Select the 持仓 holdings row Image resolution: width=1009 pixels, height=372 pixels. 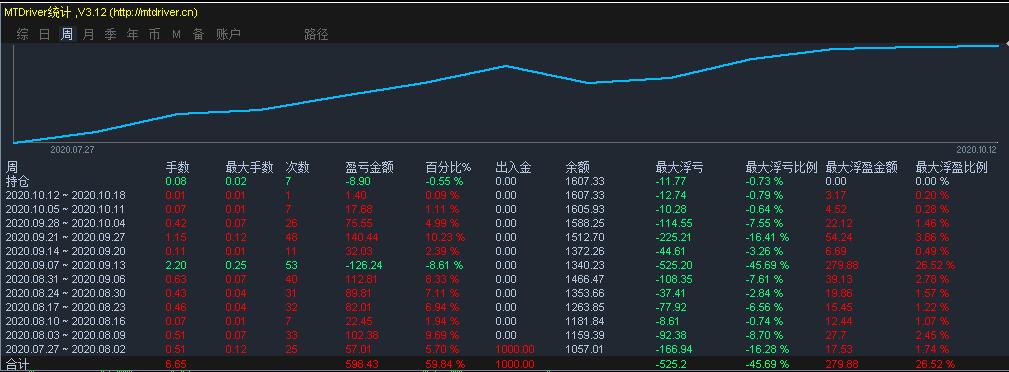click(504, 181)
